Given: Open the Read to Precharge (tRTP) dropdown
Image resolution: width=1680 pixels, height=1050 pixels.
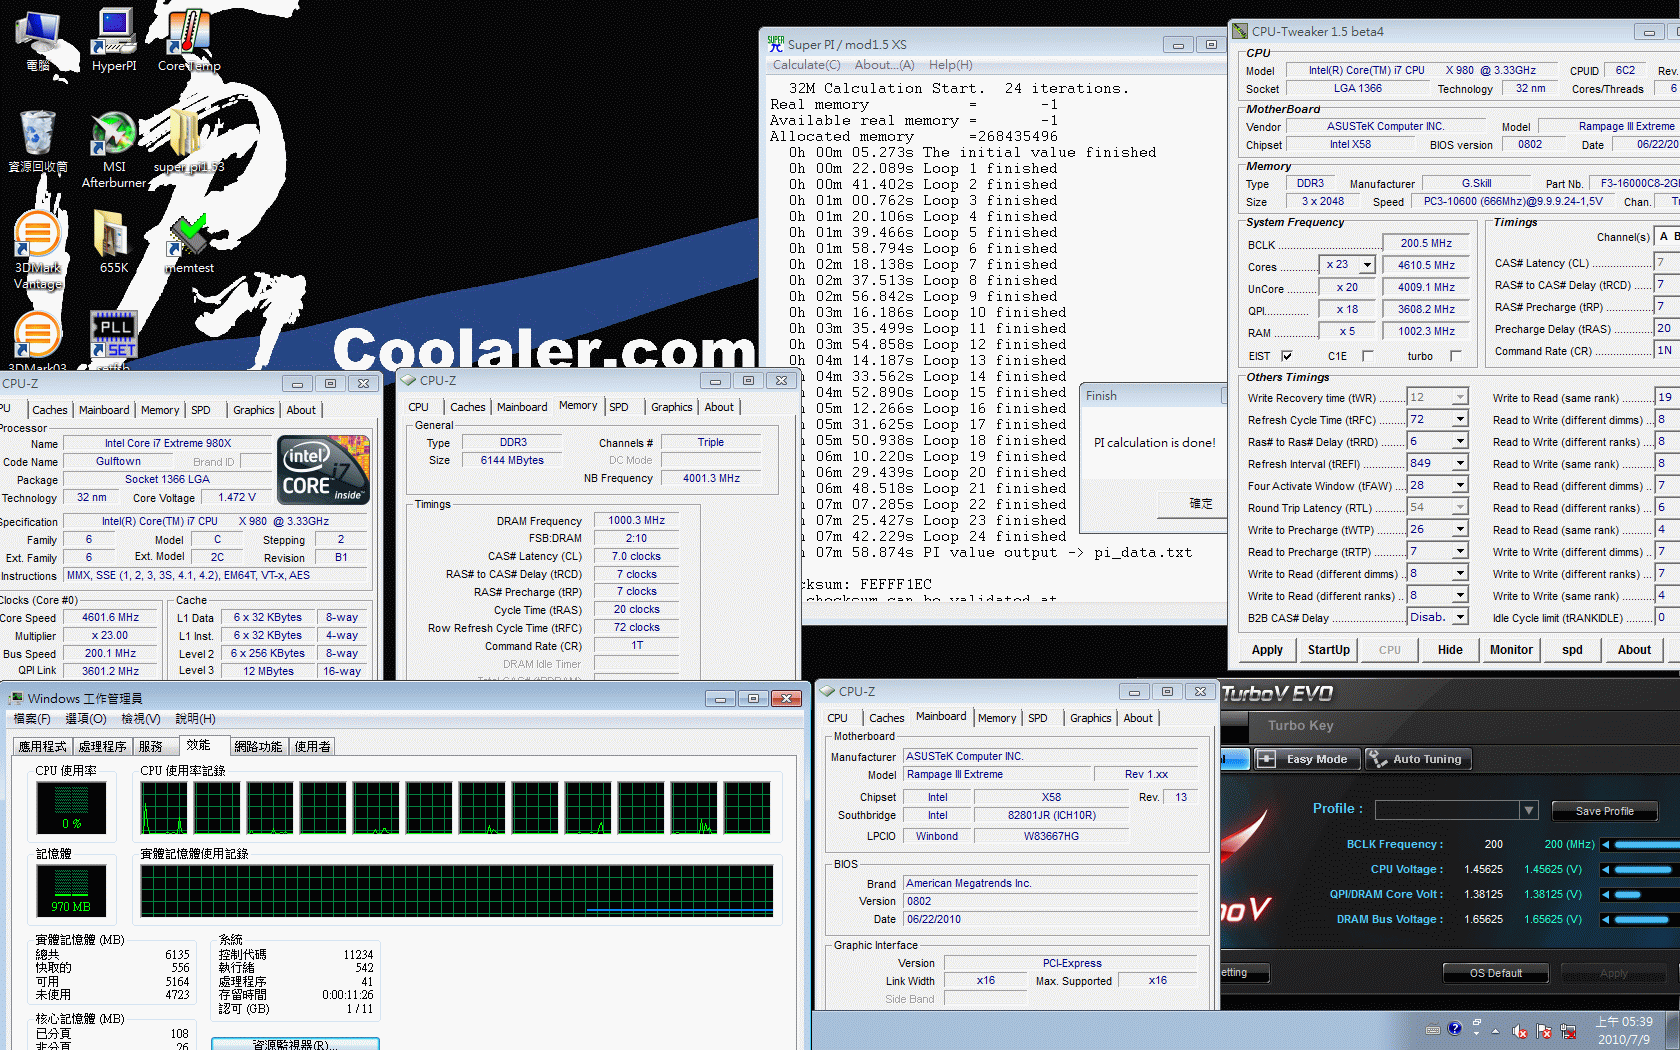Looking at the screenshot, I should [x=1460, y=552].
